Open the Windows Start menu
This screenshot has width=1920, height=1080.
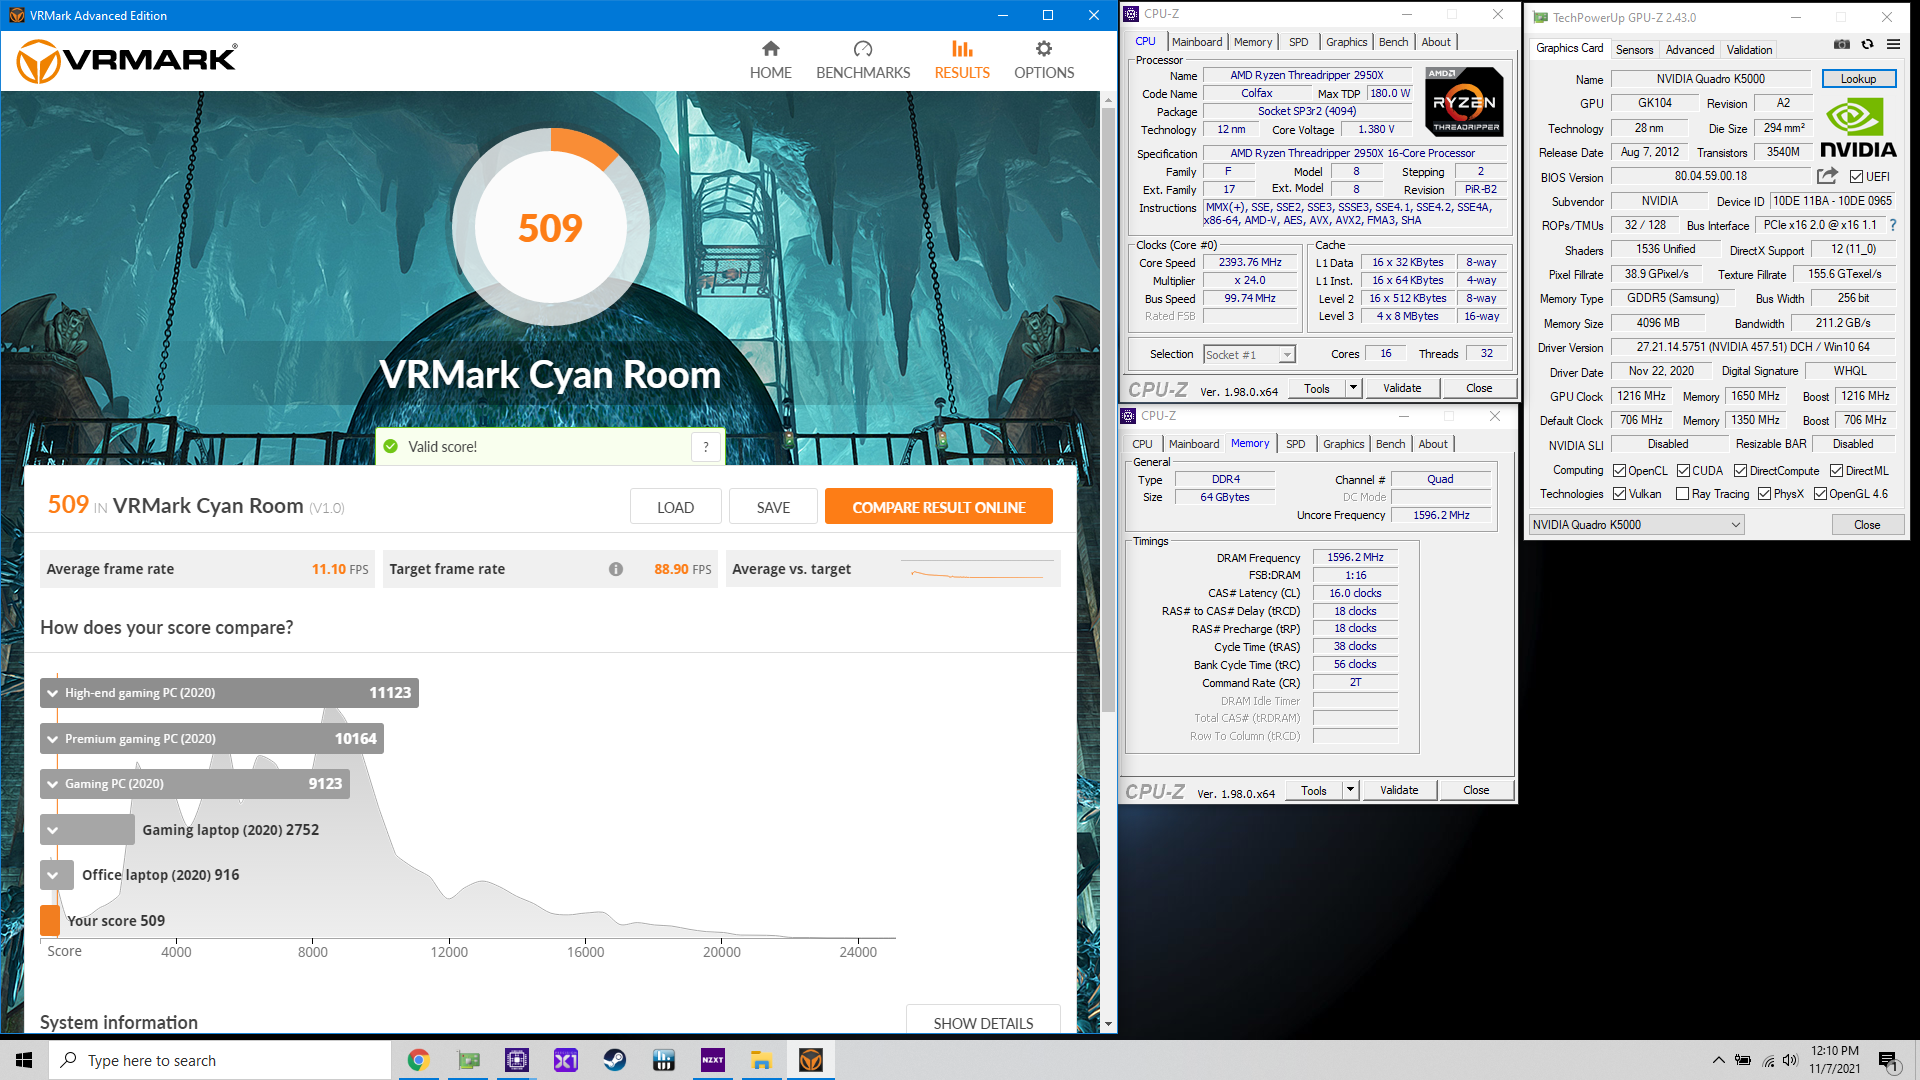pyautogui.click(x=24, y=1060)
